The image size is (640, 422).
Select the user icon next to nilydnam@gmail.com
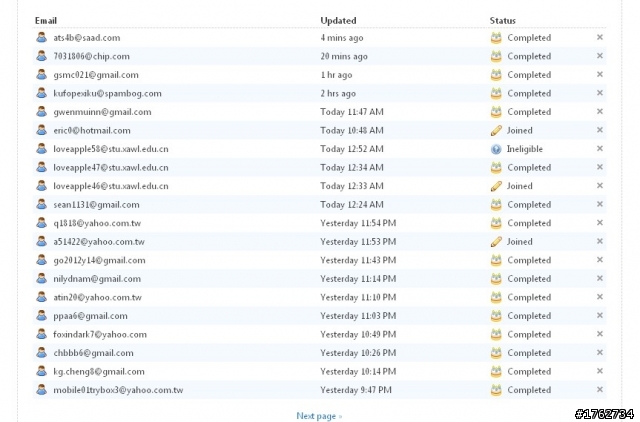point(41,278)
